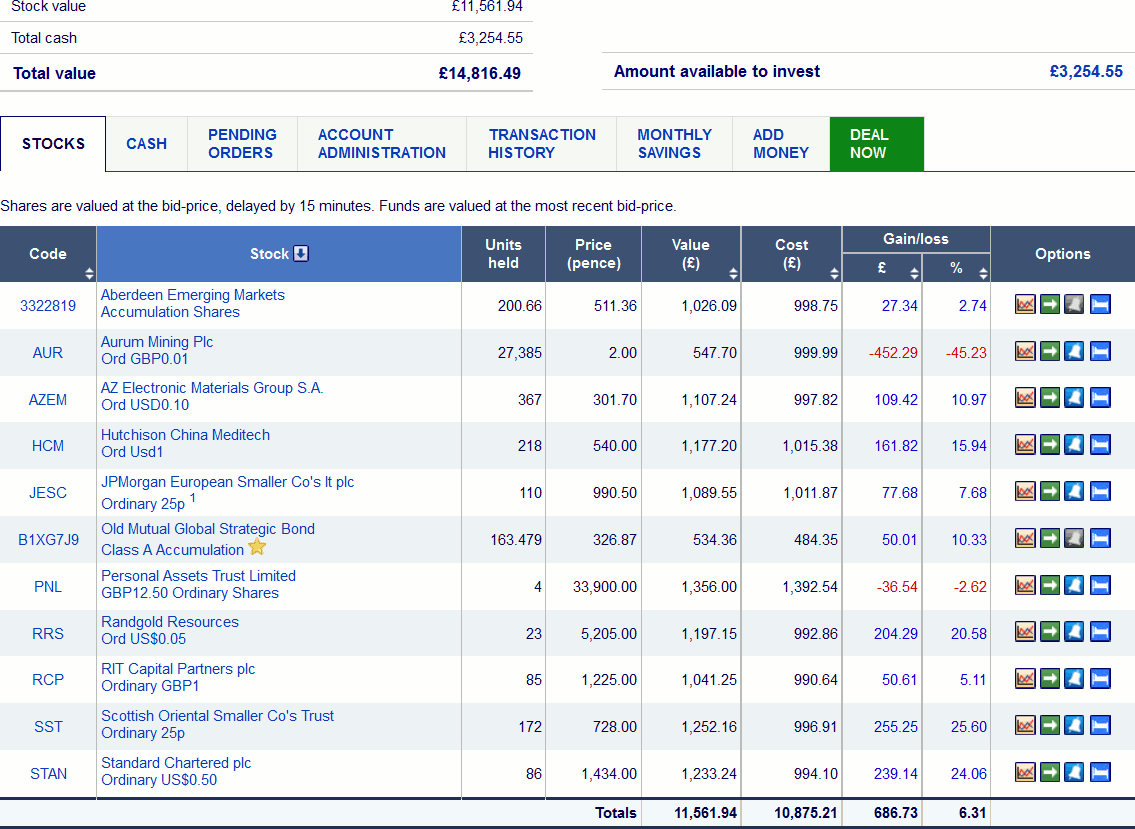Click the blue bed-shaped icon in the AUR row
This screenshot has width=1135, height=829.
[x=1100, y=352]
